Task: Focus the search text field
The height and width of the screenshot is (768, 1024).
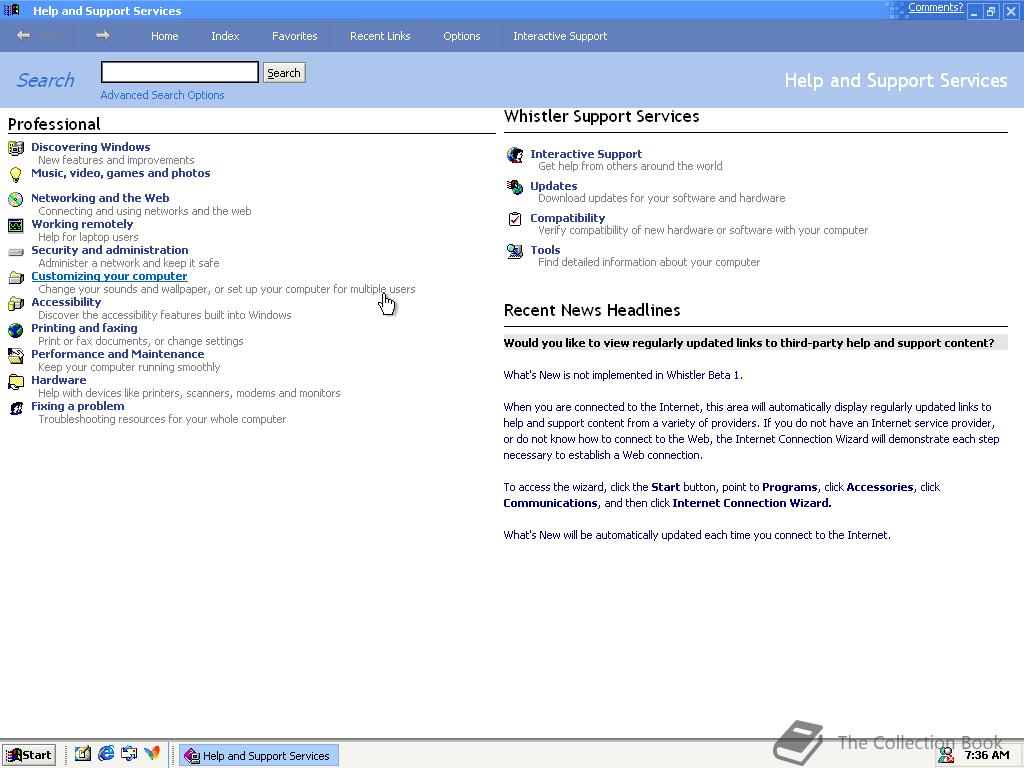Action: point(180,72)
